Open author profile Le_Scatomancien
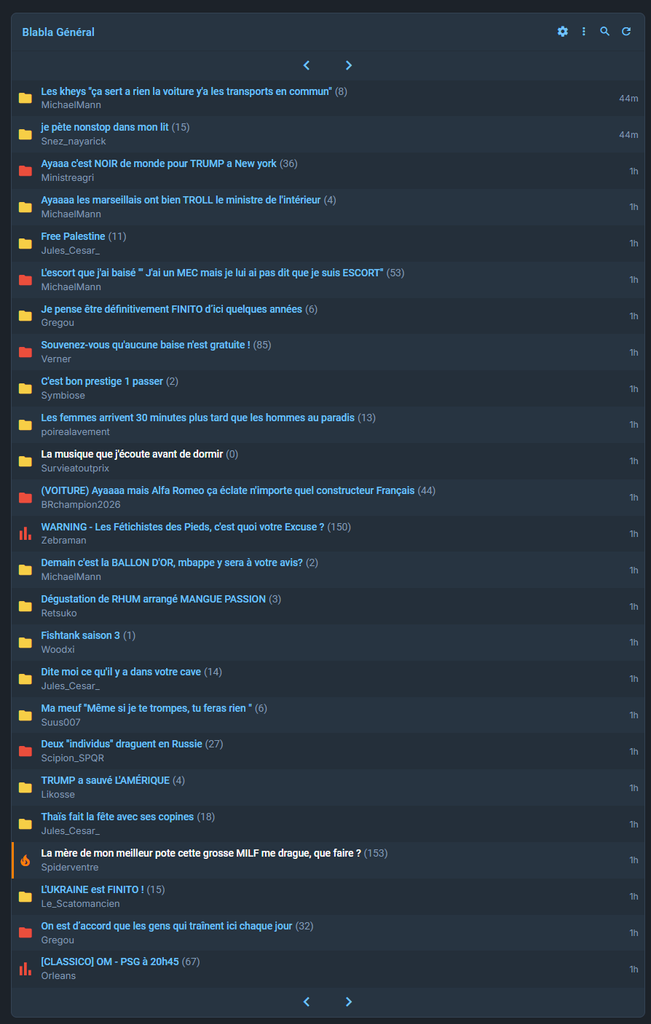 pyautogui.click(x=80, y=904)
